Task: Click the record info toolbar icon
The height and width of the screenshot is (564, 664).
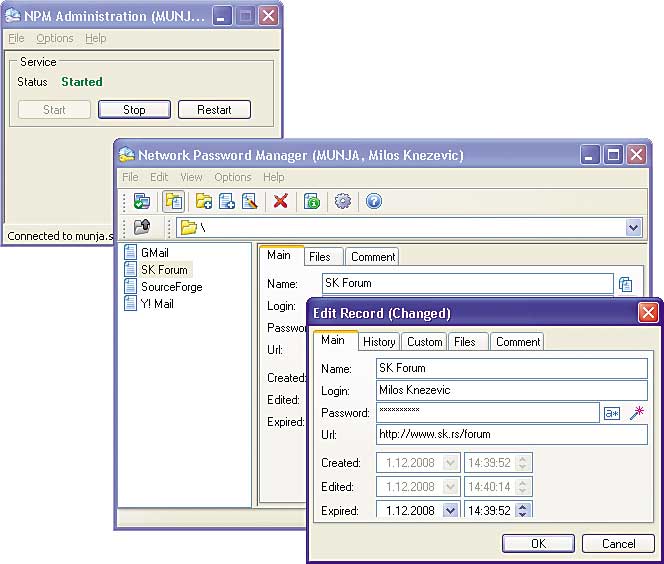Action: (x=312, y=202)
